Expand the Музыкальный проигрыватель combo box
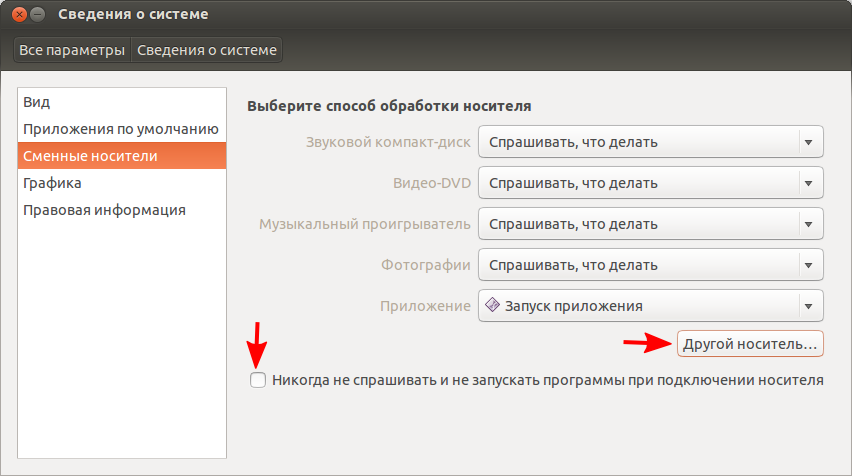Screen dimensions: 852x476 coord(650,224)
